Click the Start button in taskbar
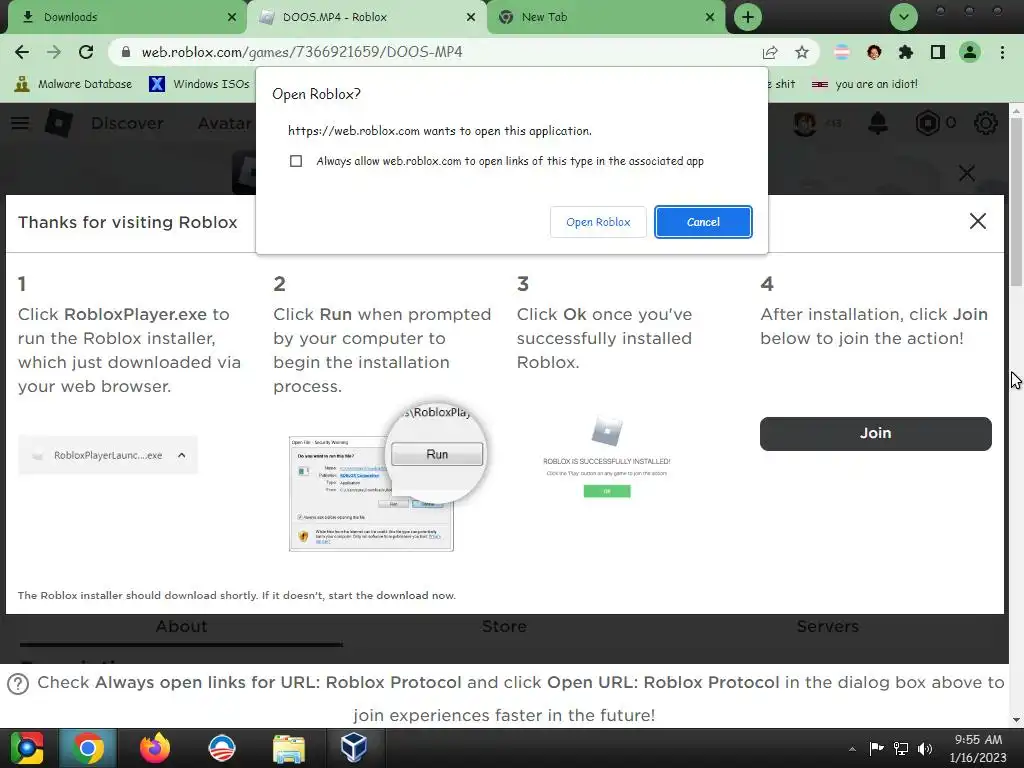Screen dimensions: 1024x768 point(27,748)
